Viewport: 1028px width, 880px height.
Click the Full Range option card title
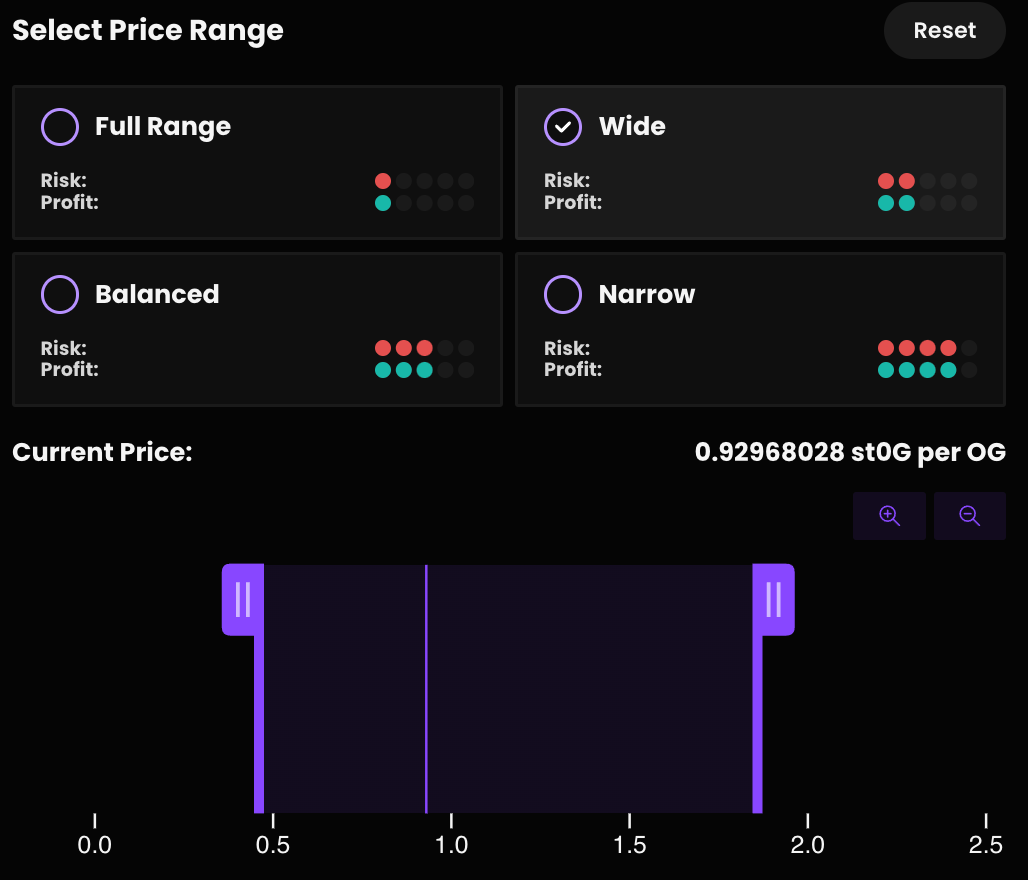click(x=163, y=127)
